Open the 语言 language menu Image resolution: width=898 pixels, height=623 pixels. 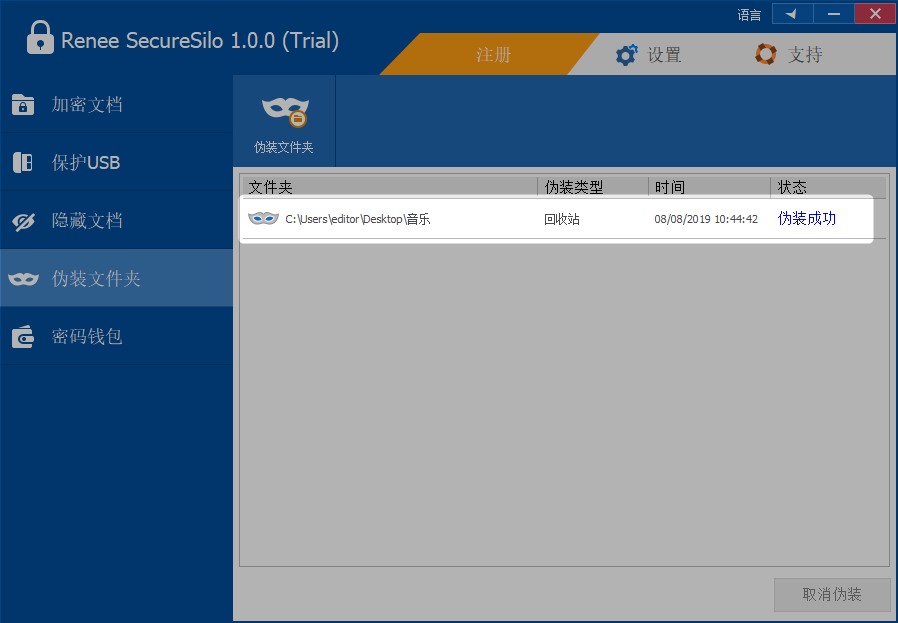pyautogui.click(x=749, y=15)
